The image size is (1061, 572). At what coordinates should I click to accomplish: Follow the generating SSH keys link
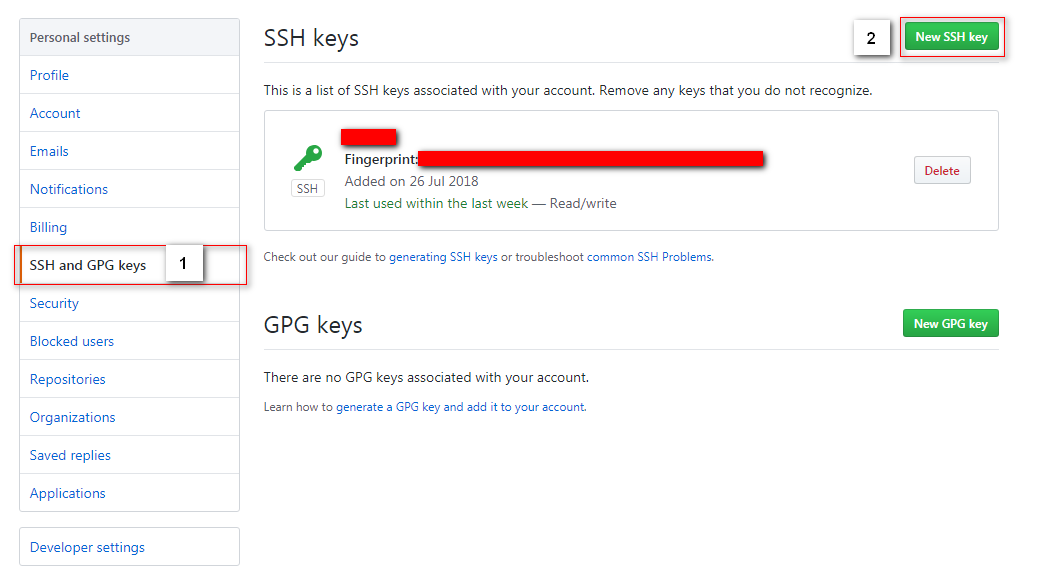click(x=443, y=257)
